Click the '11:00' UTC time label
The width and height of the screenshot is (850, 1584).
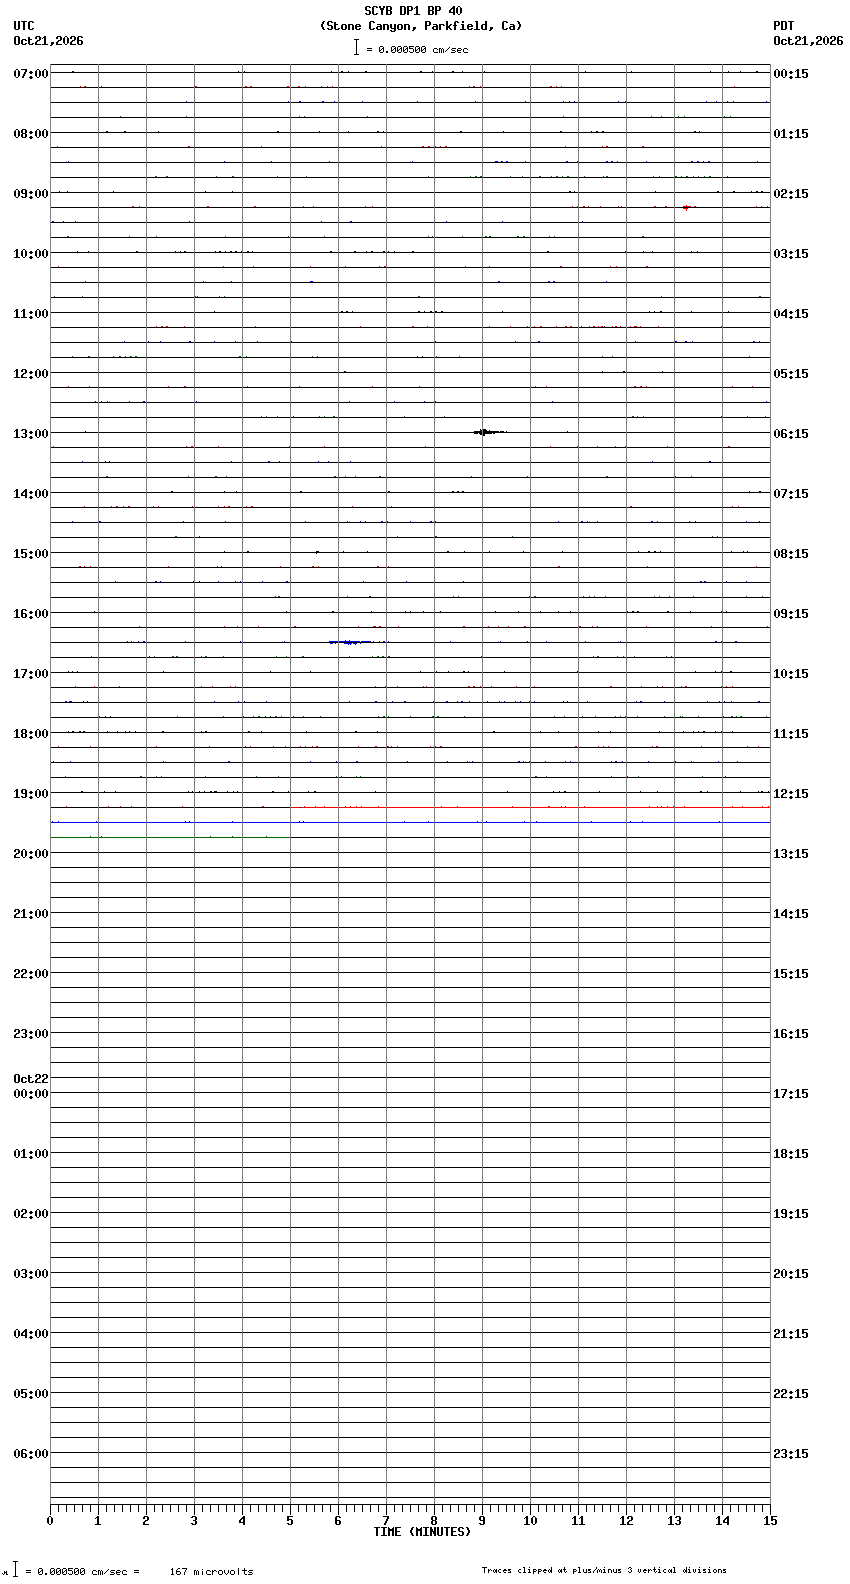pos(31,314)
